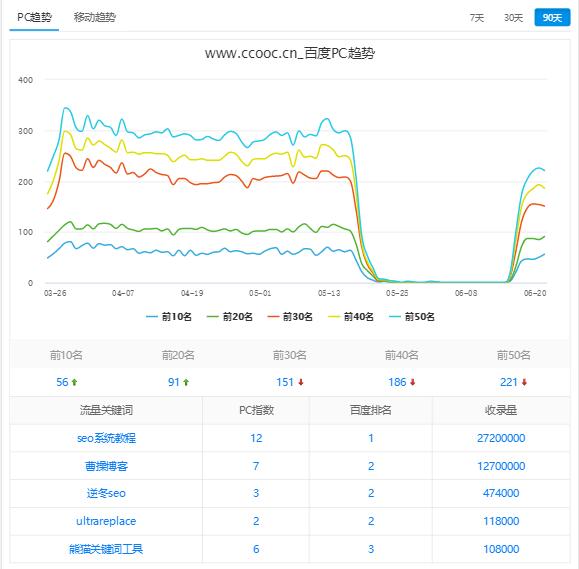Click PC指数 value 6 for 熊猫关键词工具
This screenshot has width=579, height=569.
pos(256,549)
